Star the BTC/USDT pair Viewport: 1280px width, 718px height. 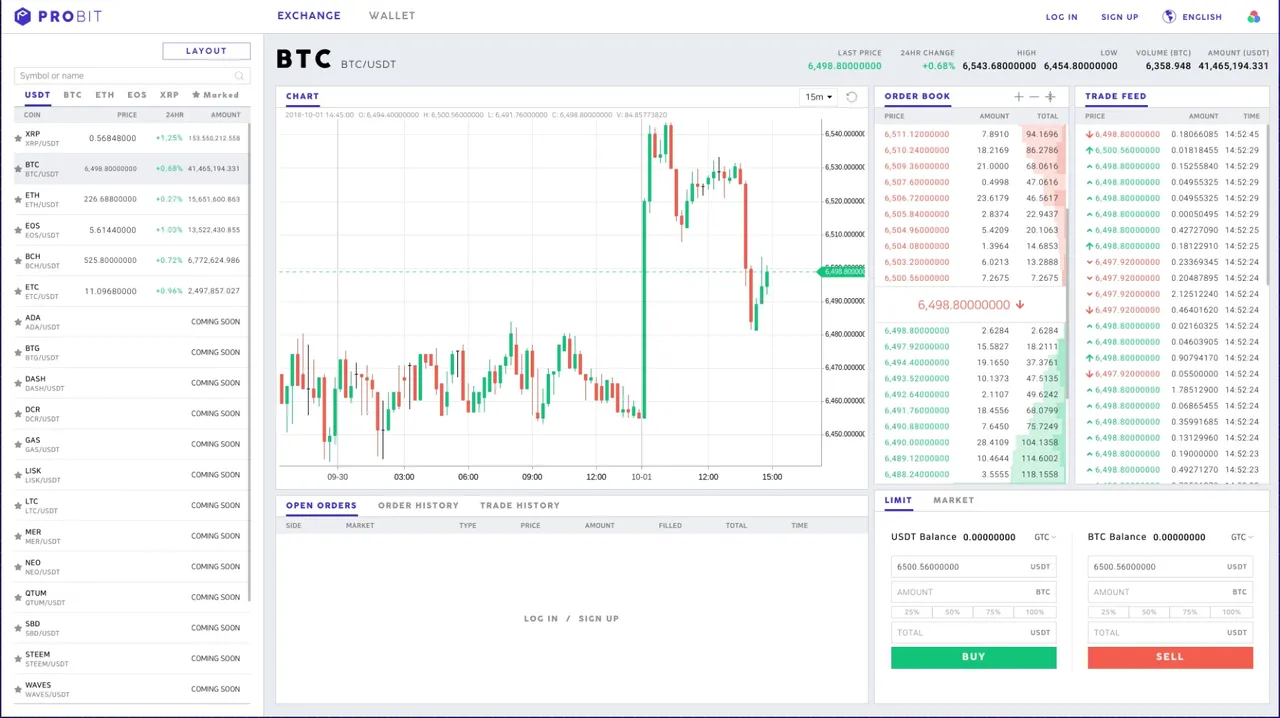tap(18, 169)
